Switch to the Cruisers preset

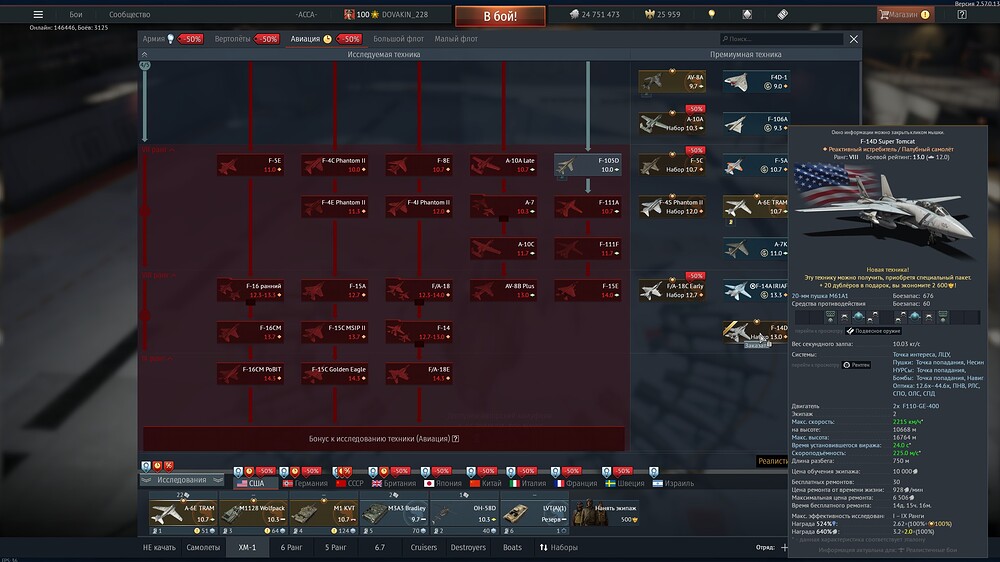tap(423, 547)
